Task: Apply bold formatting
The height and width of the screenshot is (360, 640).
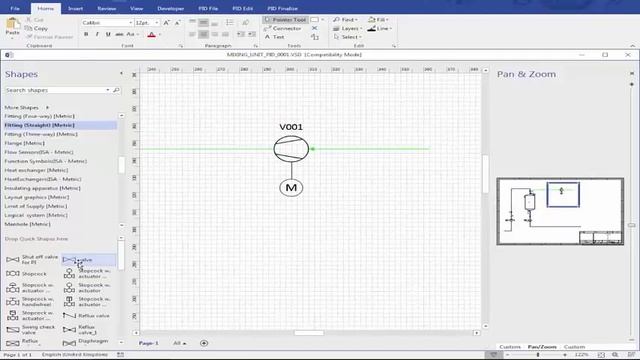Action: (86, 34)
